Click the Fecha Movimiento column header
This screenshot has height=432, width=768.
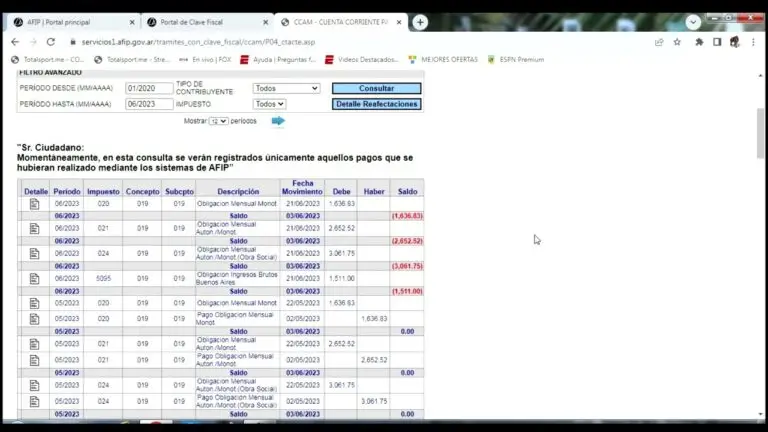pos(302,187)
